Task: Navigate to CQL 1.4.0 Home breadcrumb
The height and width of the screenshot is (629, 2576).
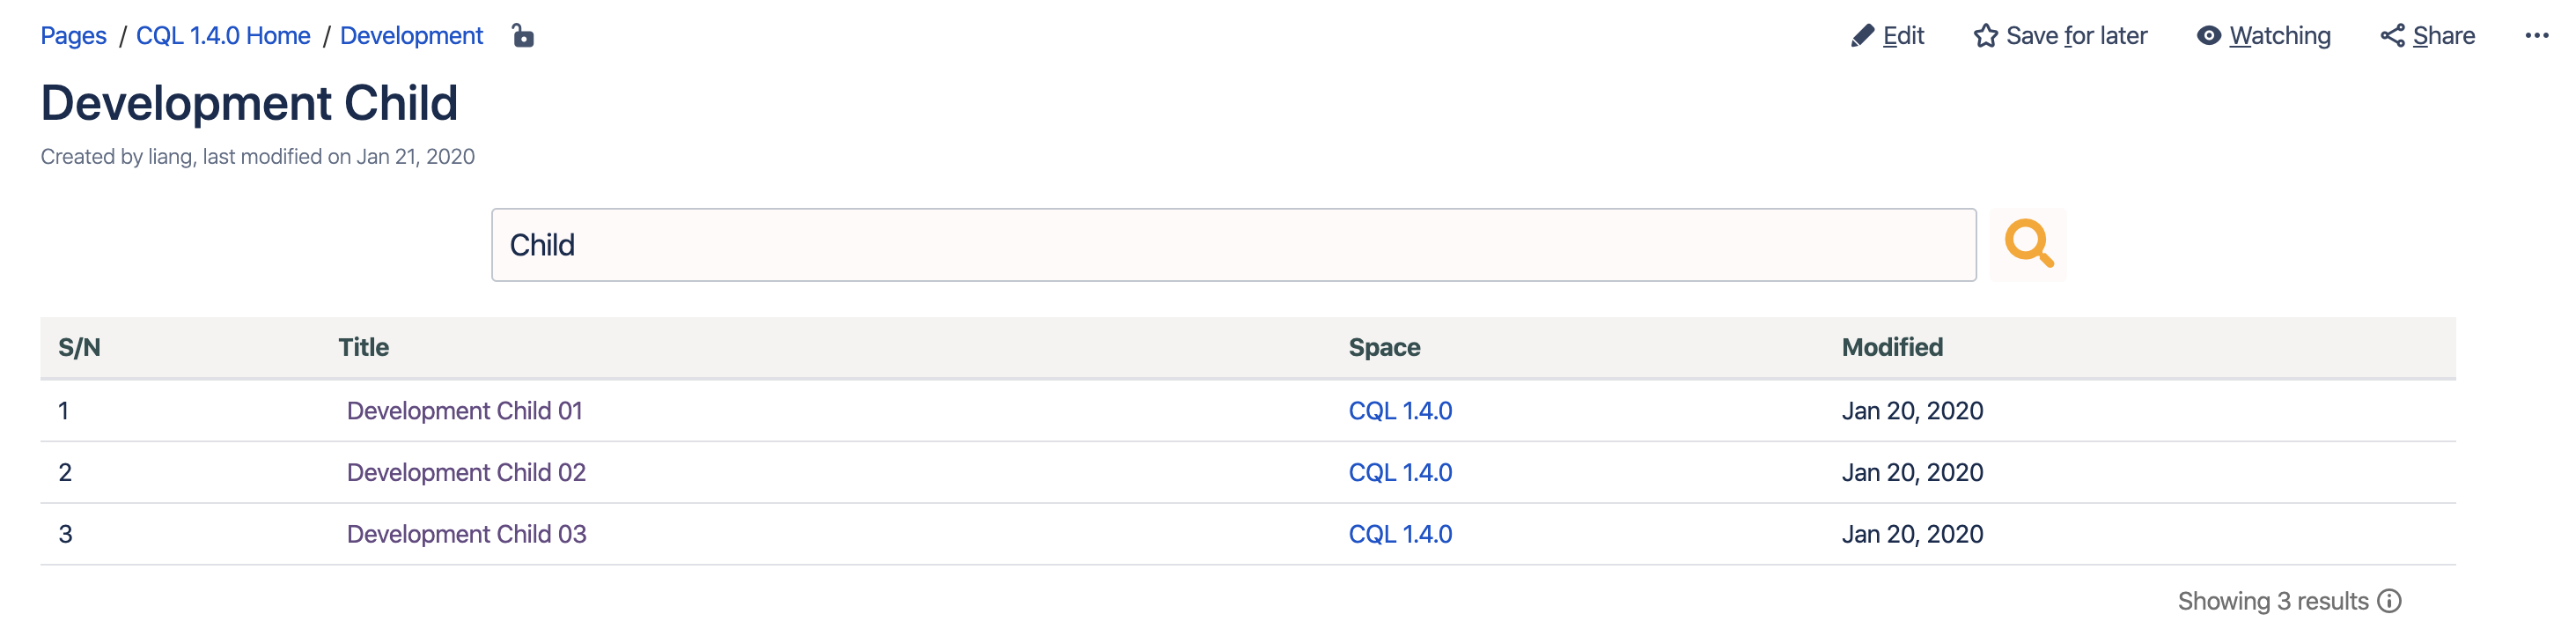Action: point(223,36)
